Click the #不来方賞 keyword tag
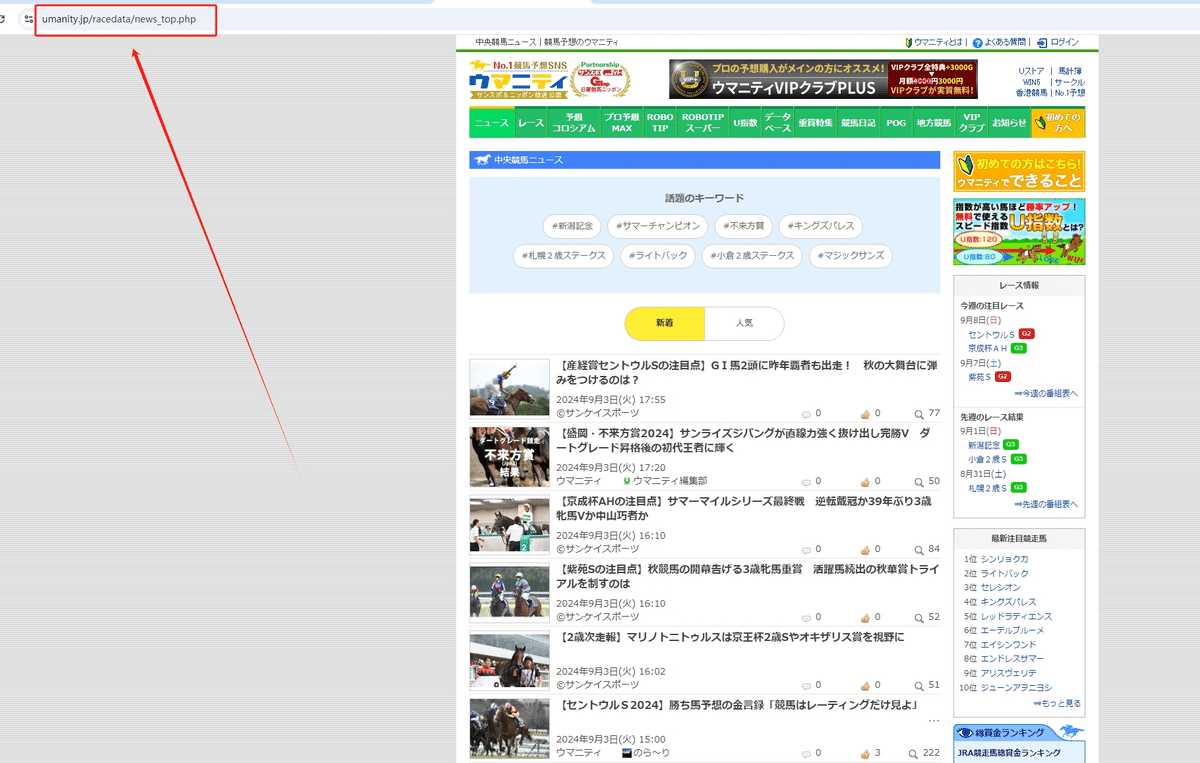 point(744,226)
